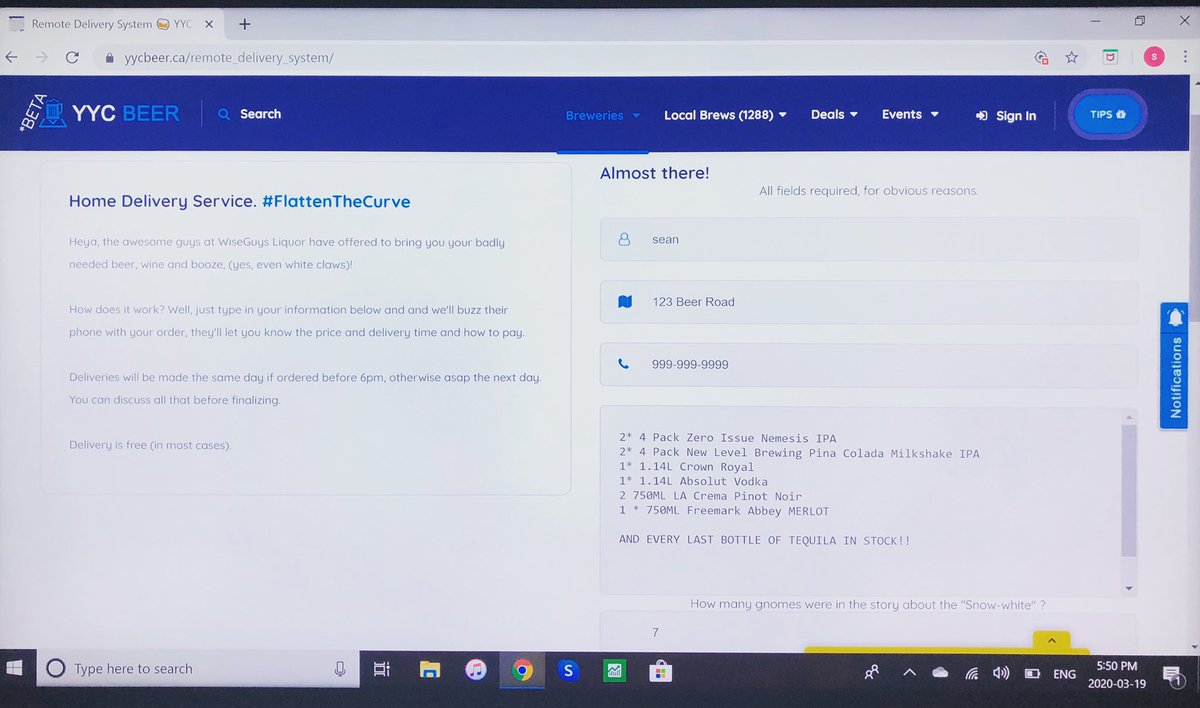Click the Delivery is free text line

pyautogui.click(x=150, y=445)
